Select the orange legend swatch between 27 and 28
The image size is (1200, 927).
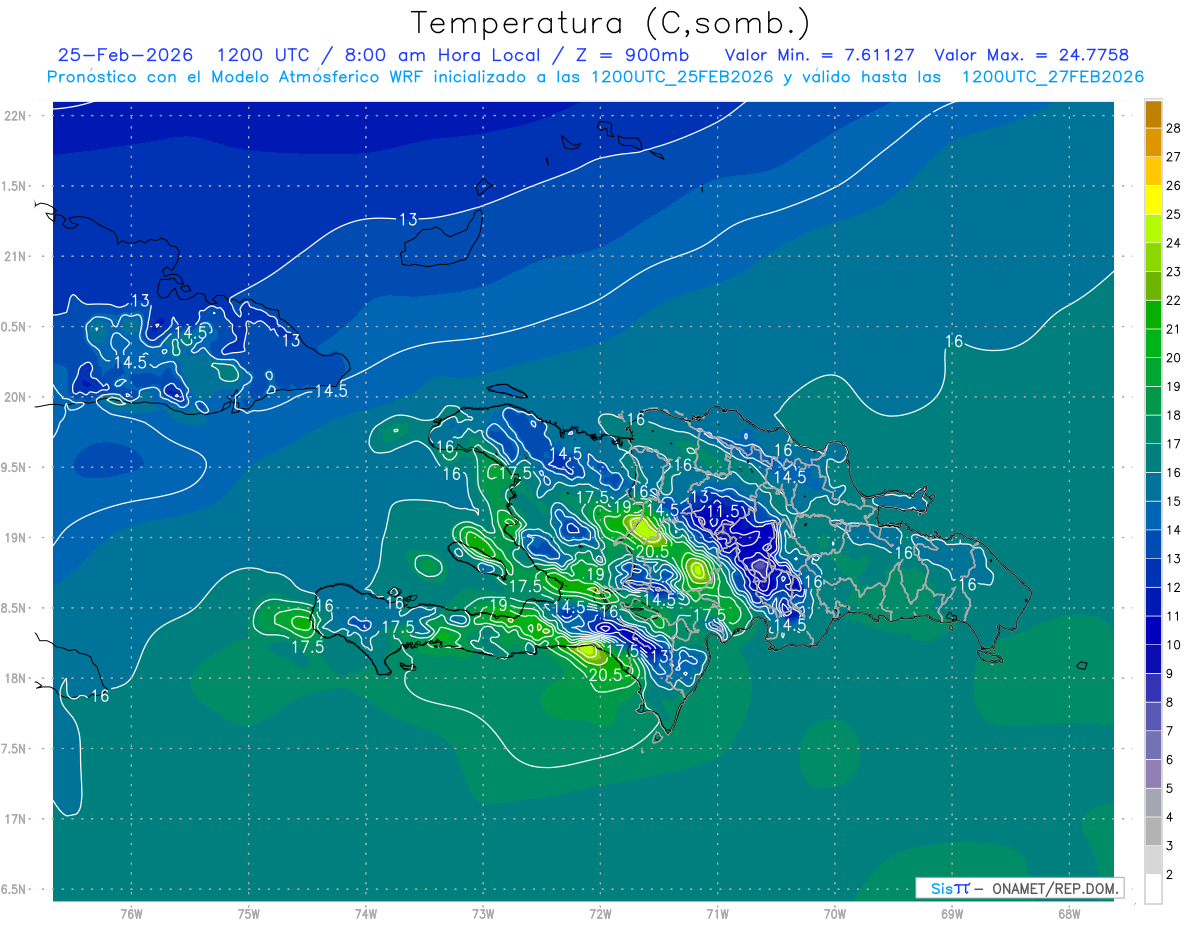point(1153,142)
